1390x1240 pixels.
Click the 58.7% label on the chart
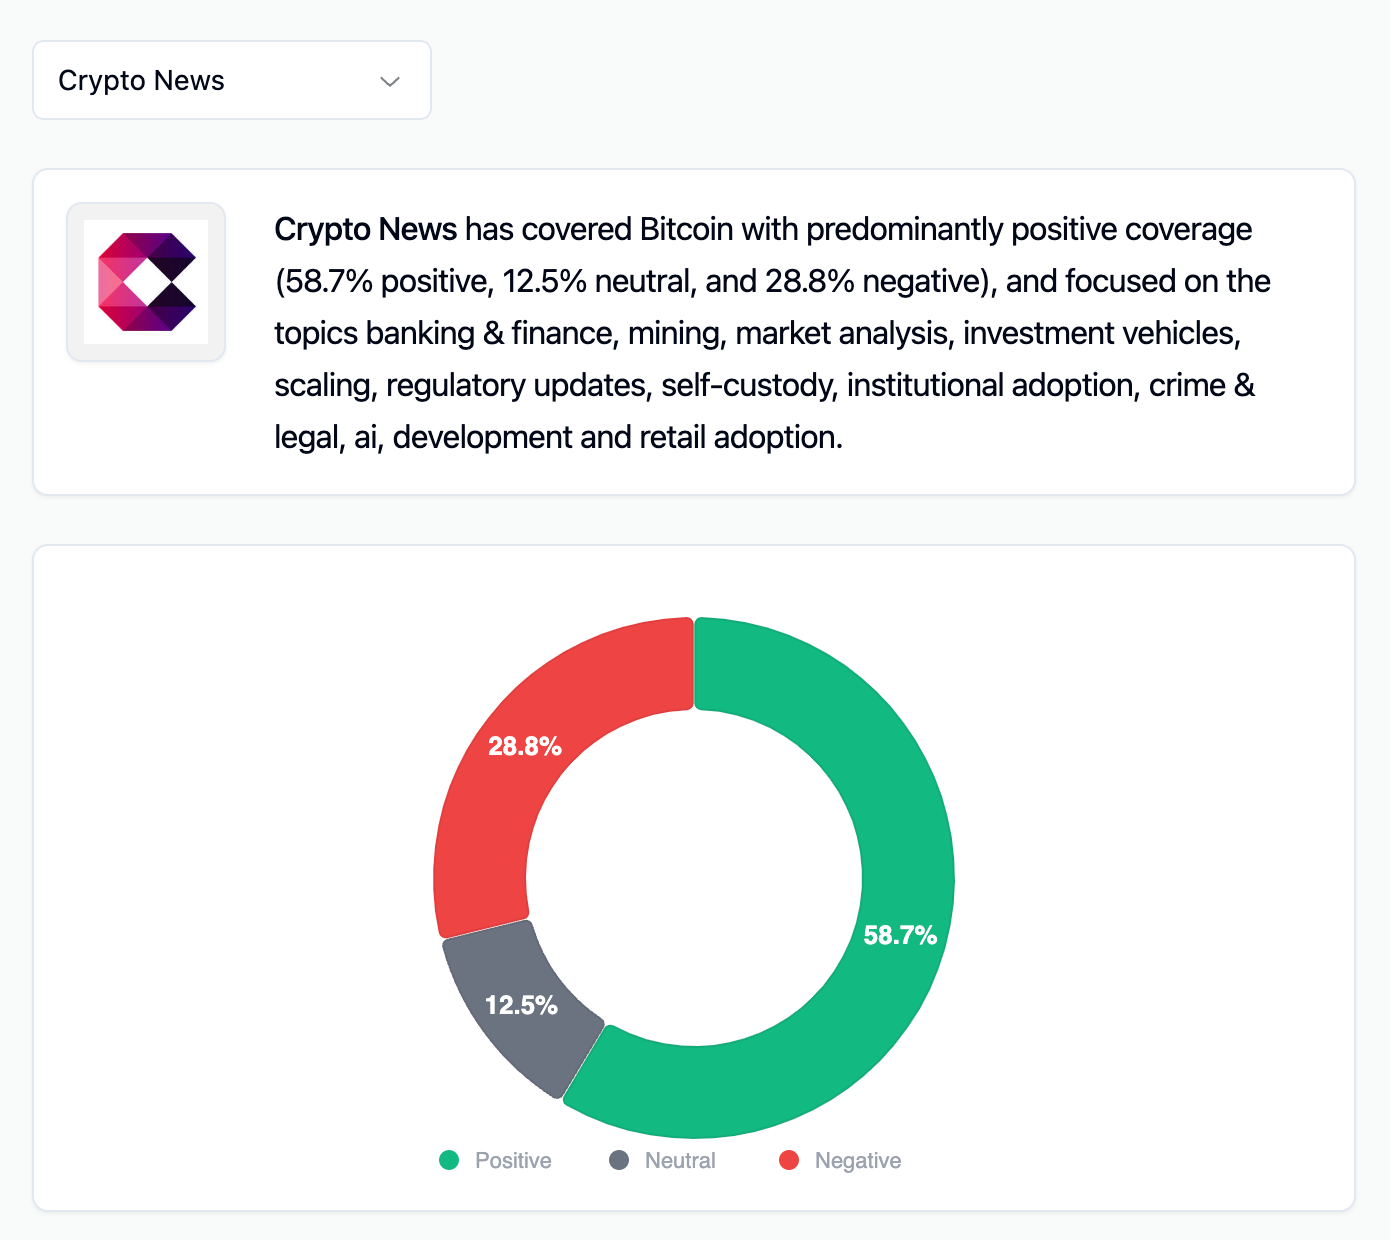point(900,935)
